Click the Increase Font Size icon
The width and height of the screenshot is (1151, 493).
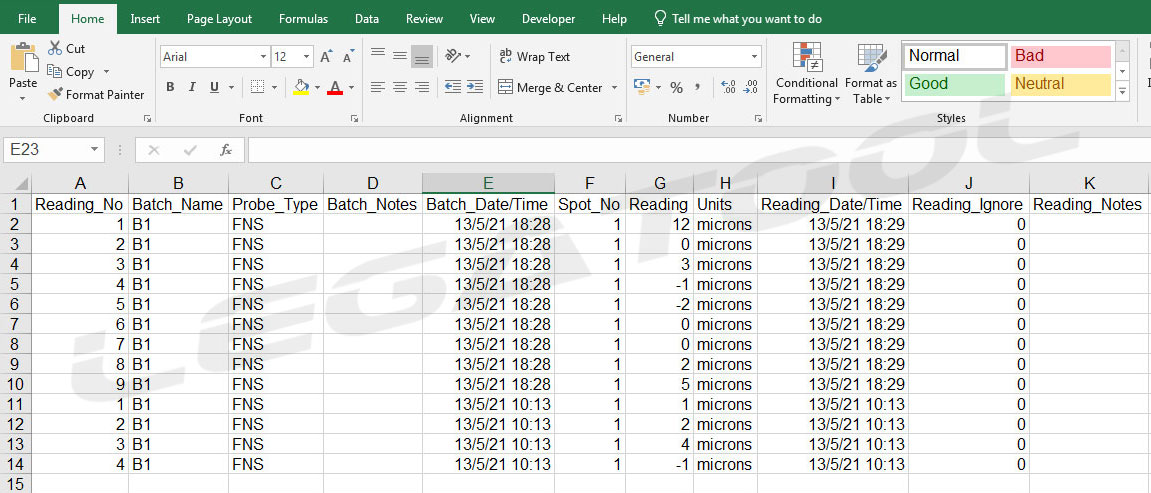click(x=327, y=57)
